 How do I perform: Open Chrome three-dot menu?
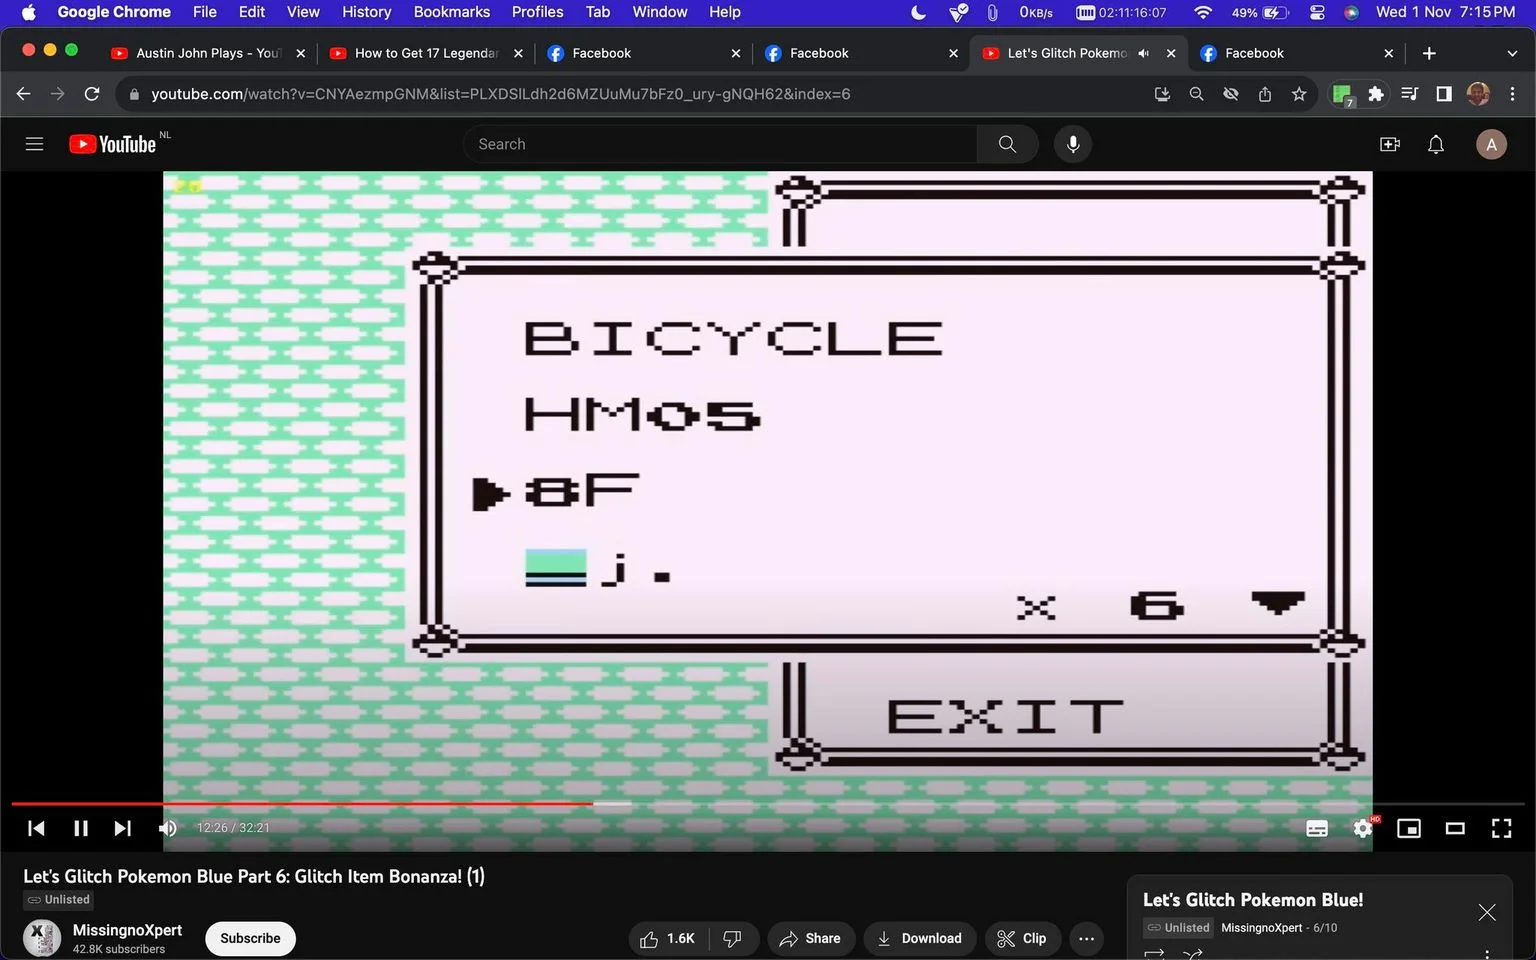(x=1512, y=94)
